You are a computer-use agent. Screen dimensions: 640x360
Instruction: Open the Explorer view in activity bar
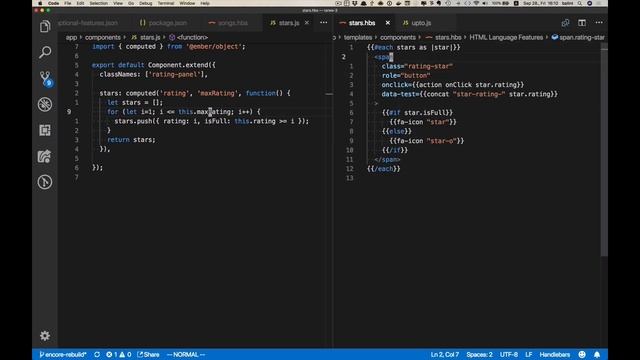coord(45,27)
